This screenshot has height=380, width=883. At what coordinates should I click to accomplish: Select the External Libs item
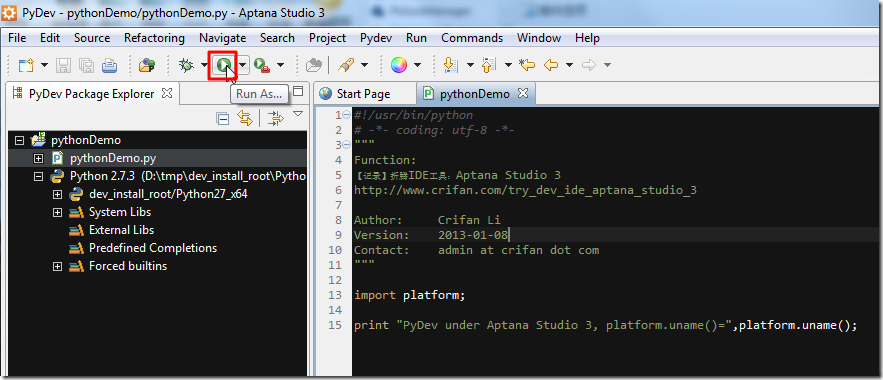121,230
